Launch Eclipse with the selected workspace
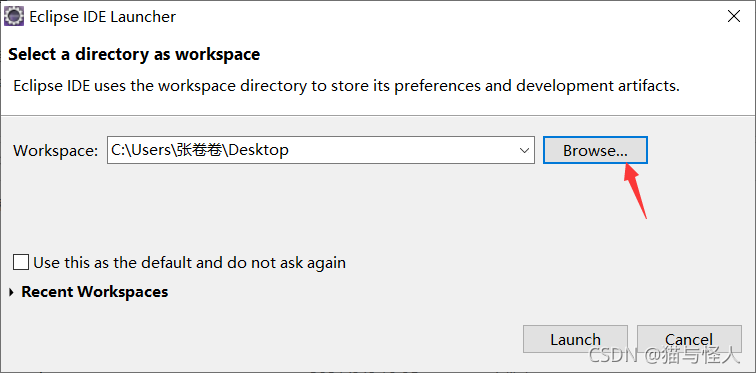 tap(575, 339)
